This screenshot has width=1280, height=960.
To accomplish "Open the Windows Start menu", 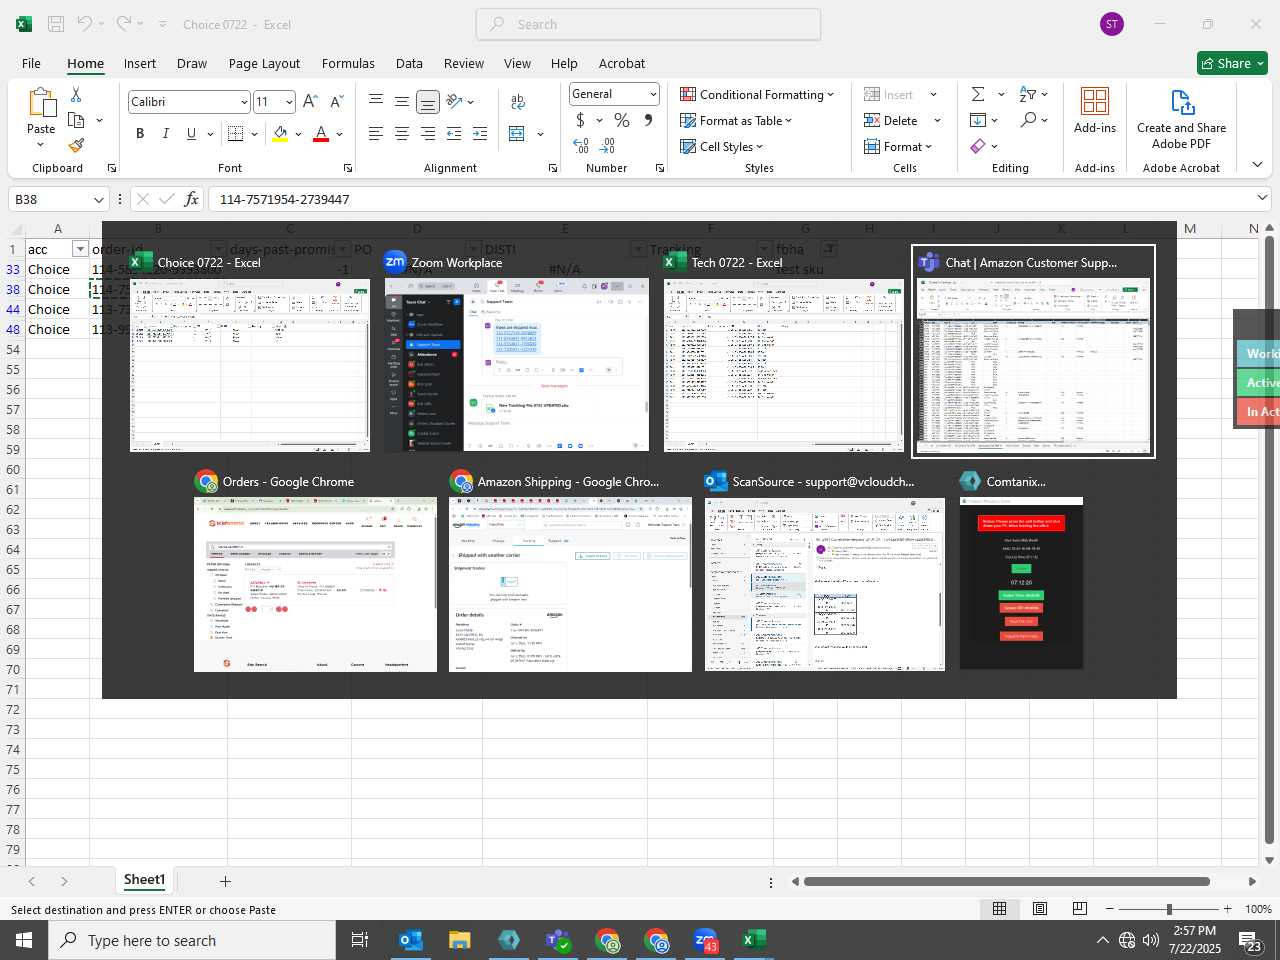I will pos(23,940).
